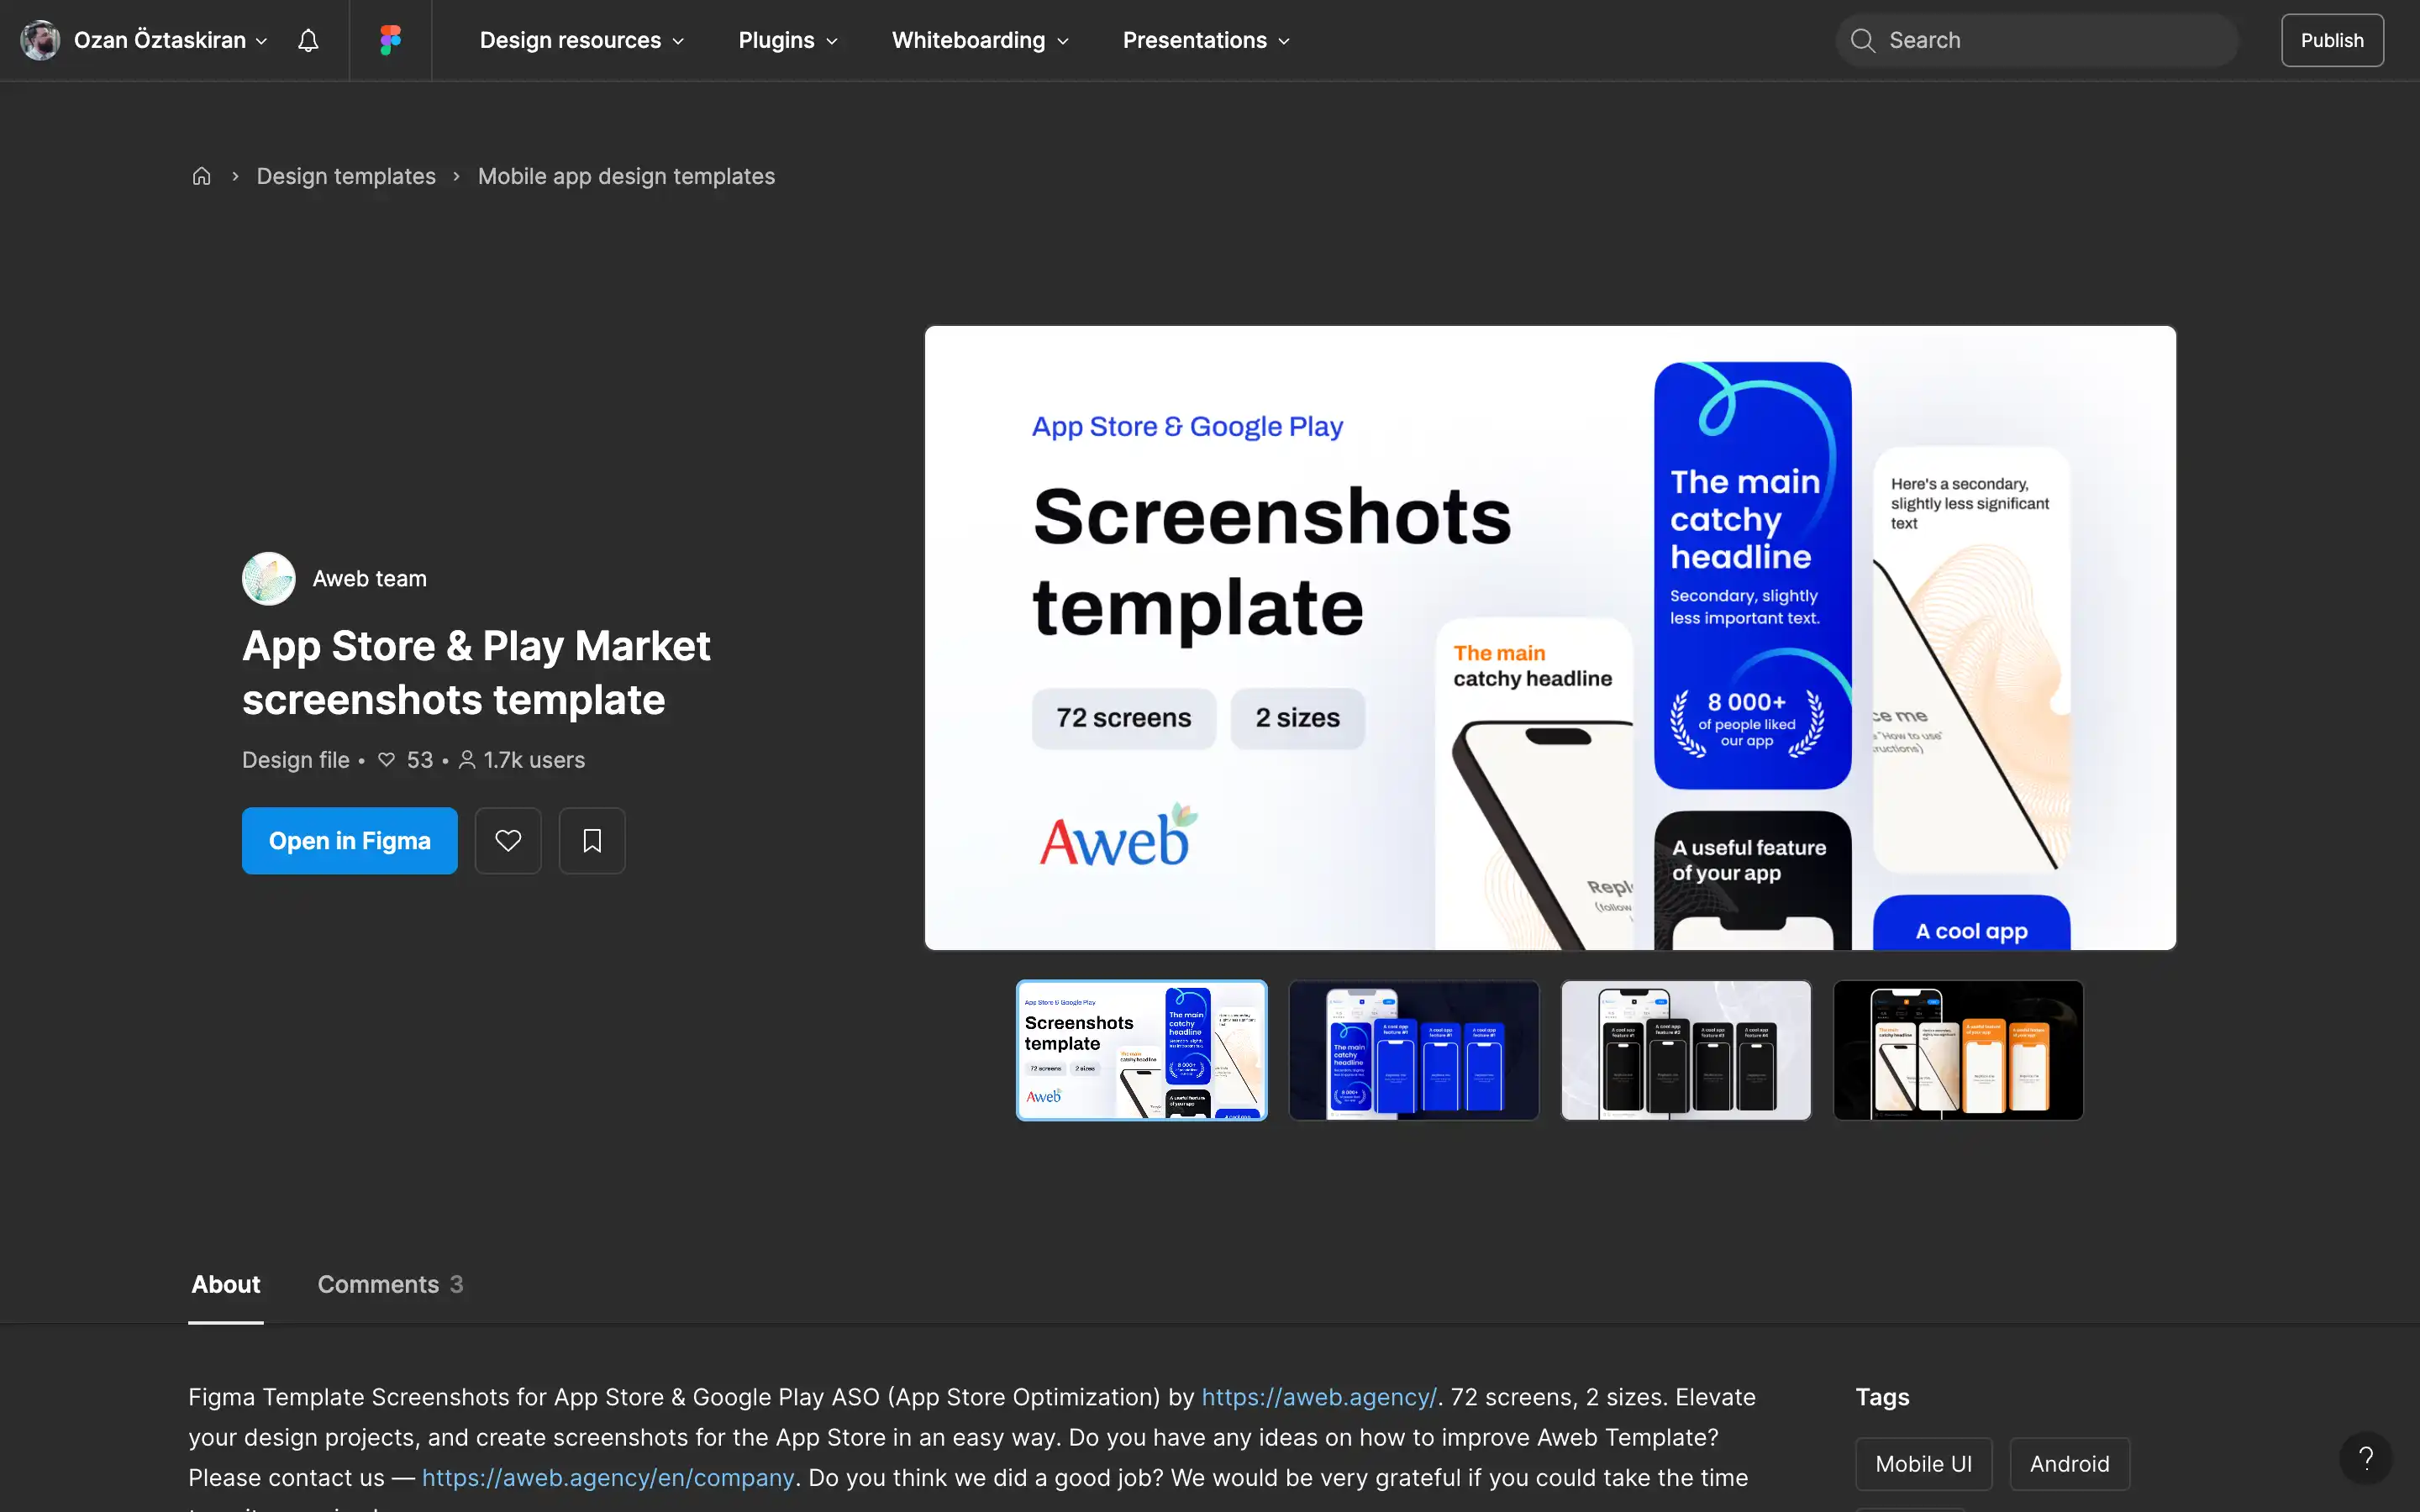Open Plugins dropdown menu
This screenshot has width=2420, height=1512.
(788, 40)
